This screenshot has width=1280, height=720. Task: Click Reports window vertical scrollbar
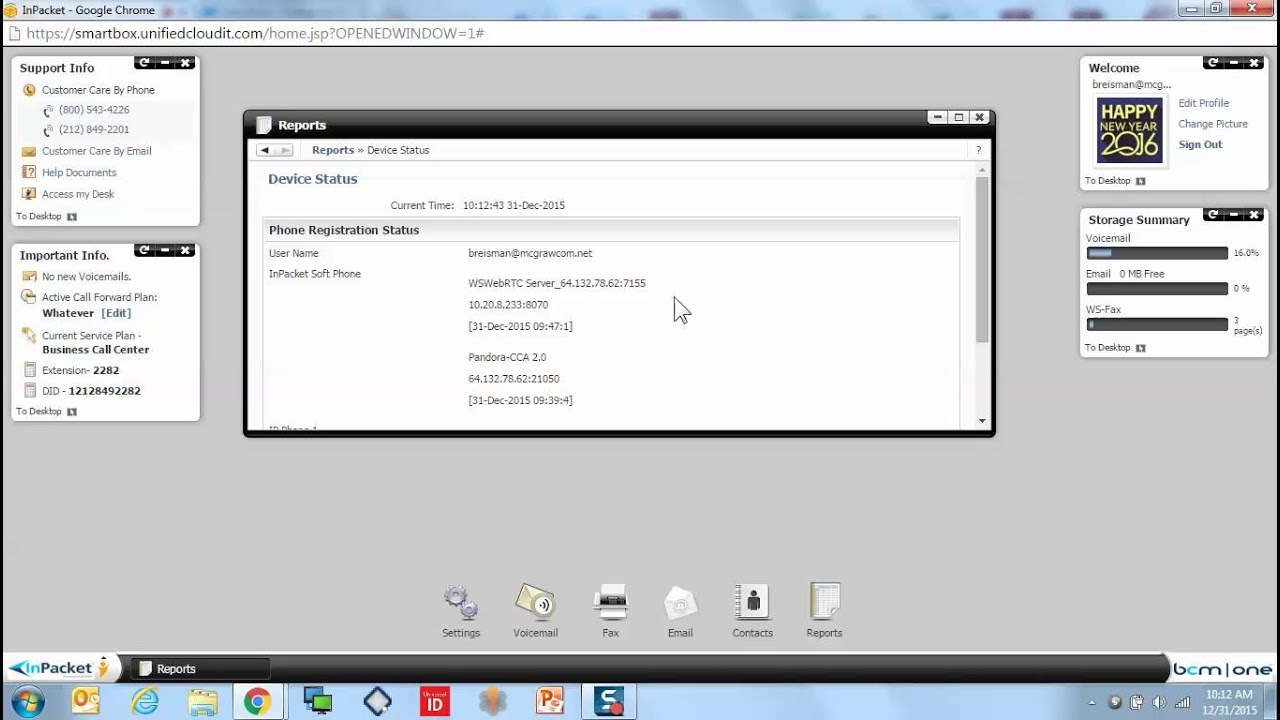(982, 260)
